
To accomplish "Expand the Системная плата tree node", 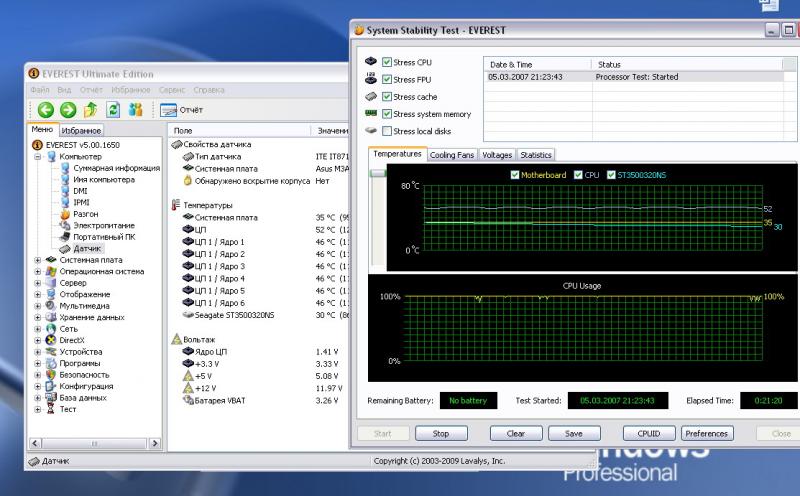I will [x=37, y=260].
